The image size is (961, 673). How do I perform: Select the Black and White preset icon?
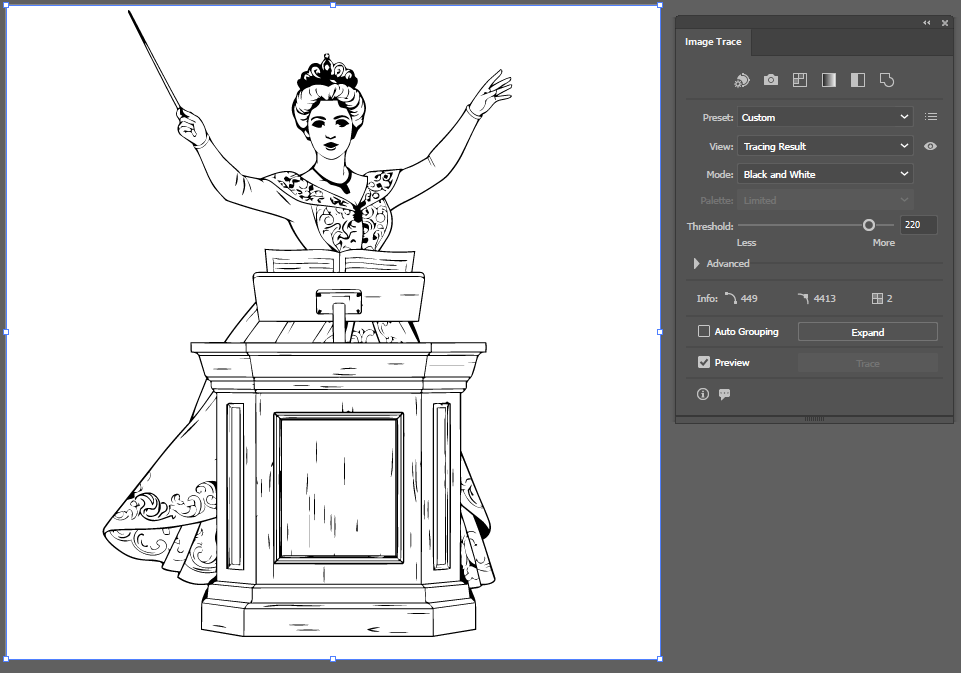coord(857,80)
